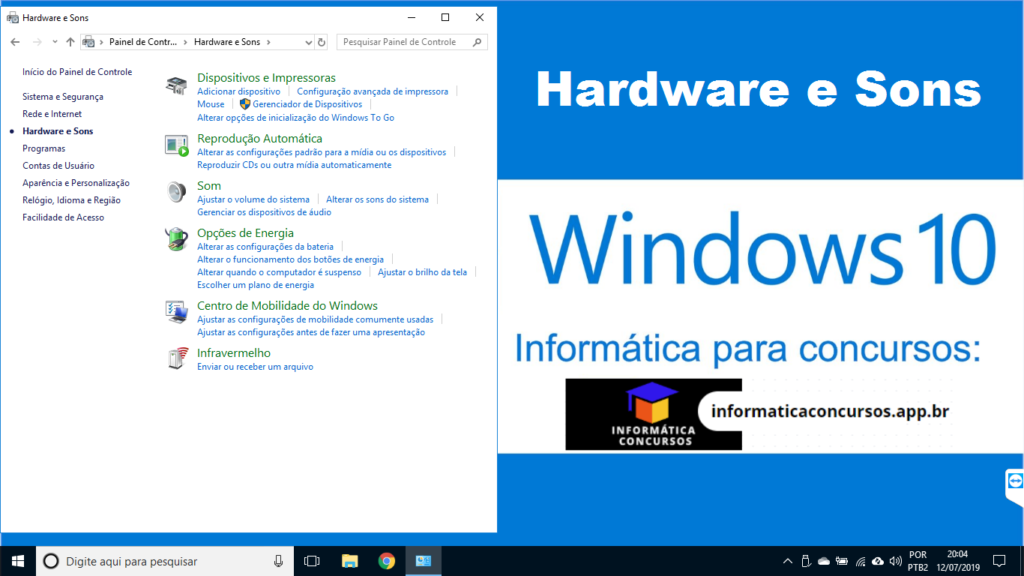Click the Infravermelho icon
1024x576 pixels.
176,359
